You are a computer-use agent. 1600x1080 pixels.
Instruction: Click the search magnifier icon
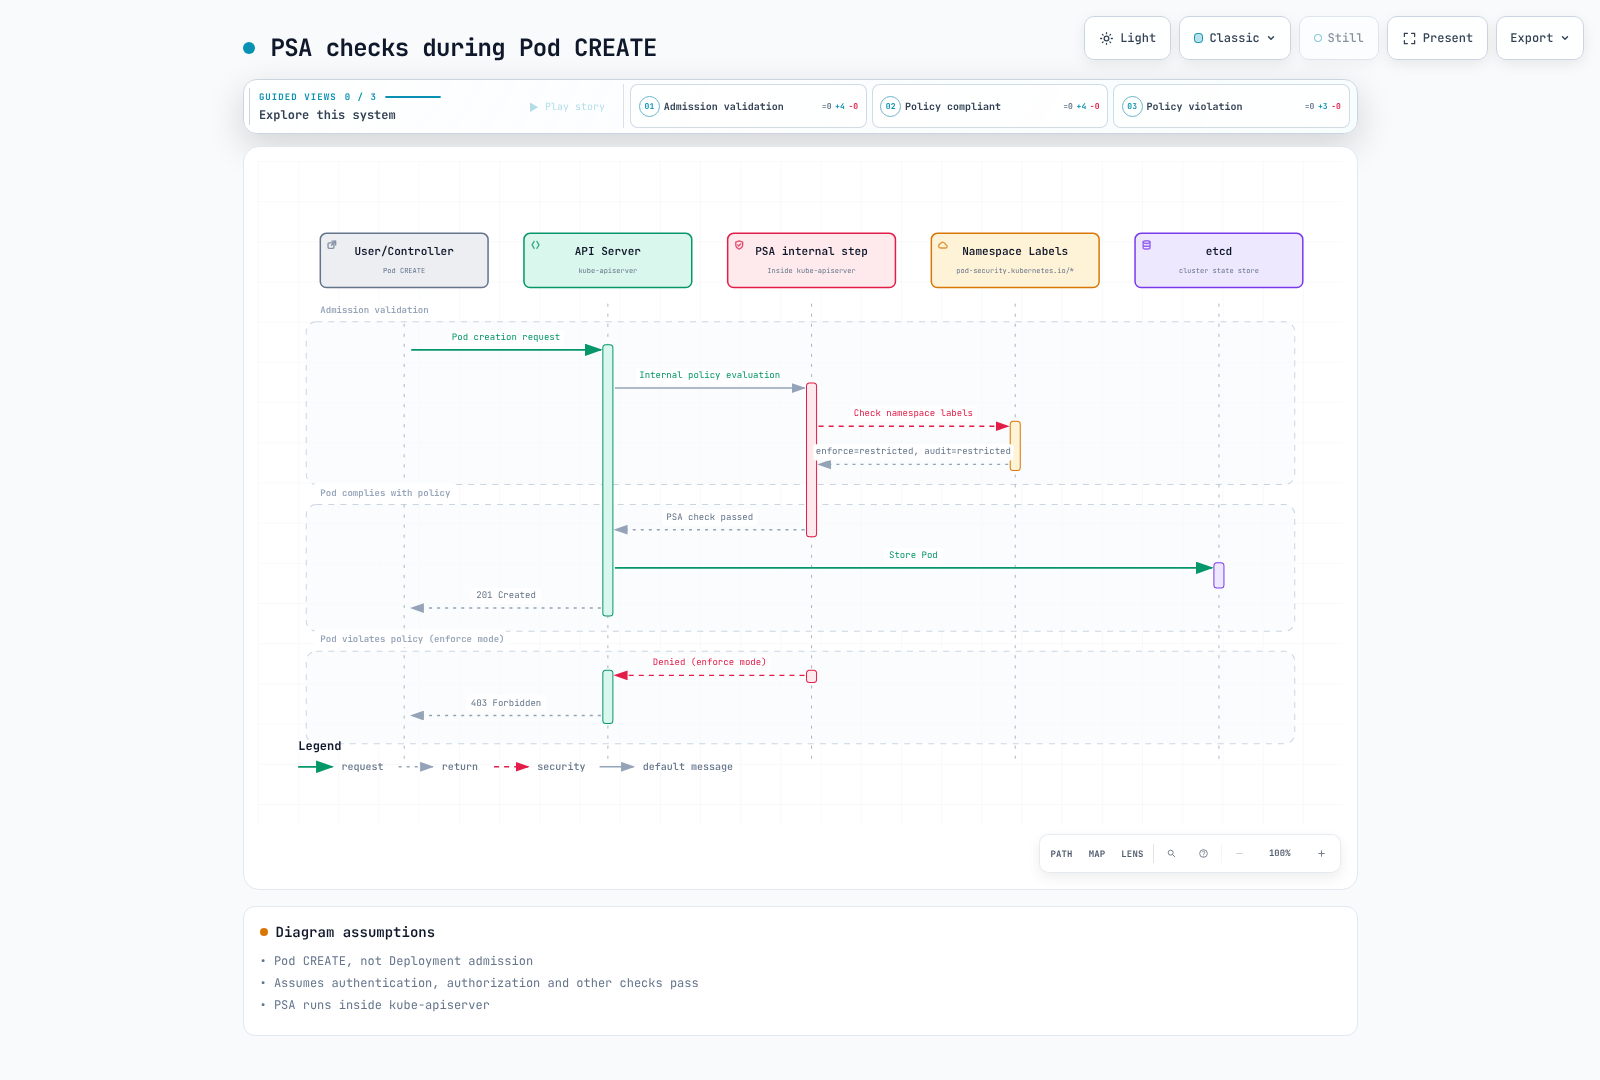tap(1171, 854)
